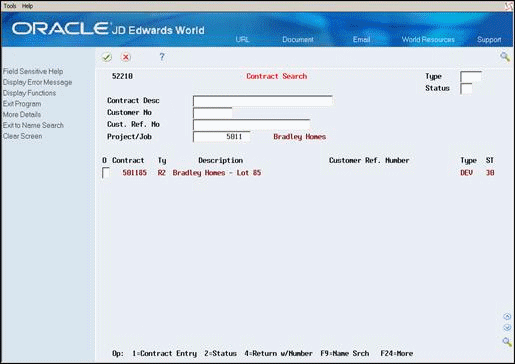Click the option field for contract 501185
Image resolution: width=515 pixels, height=364 pixels.
[x=106, y=173]
